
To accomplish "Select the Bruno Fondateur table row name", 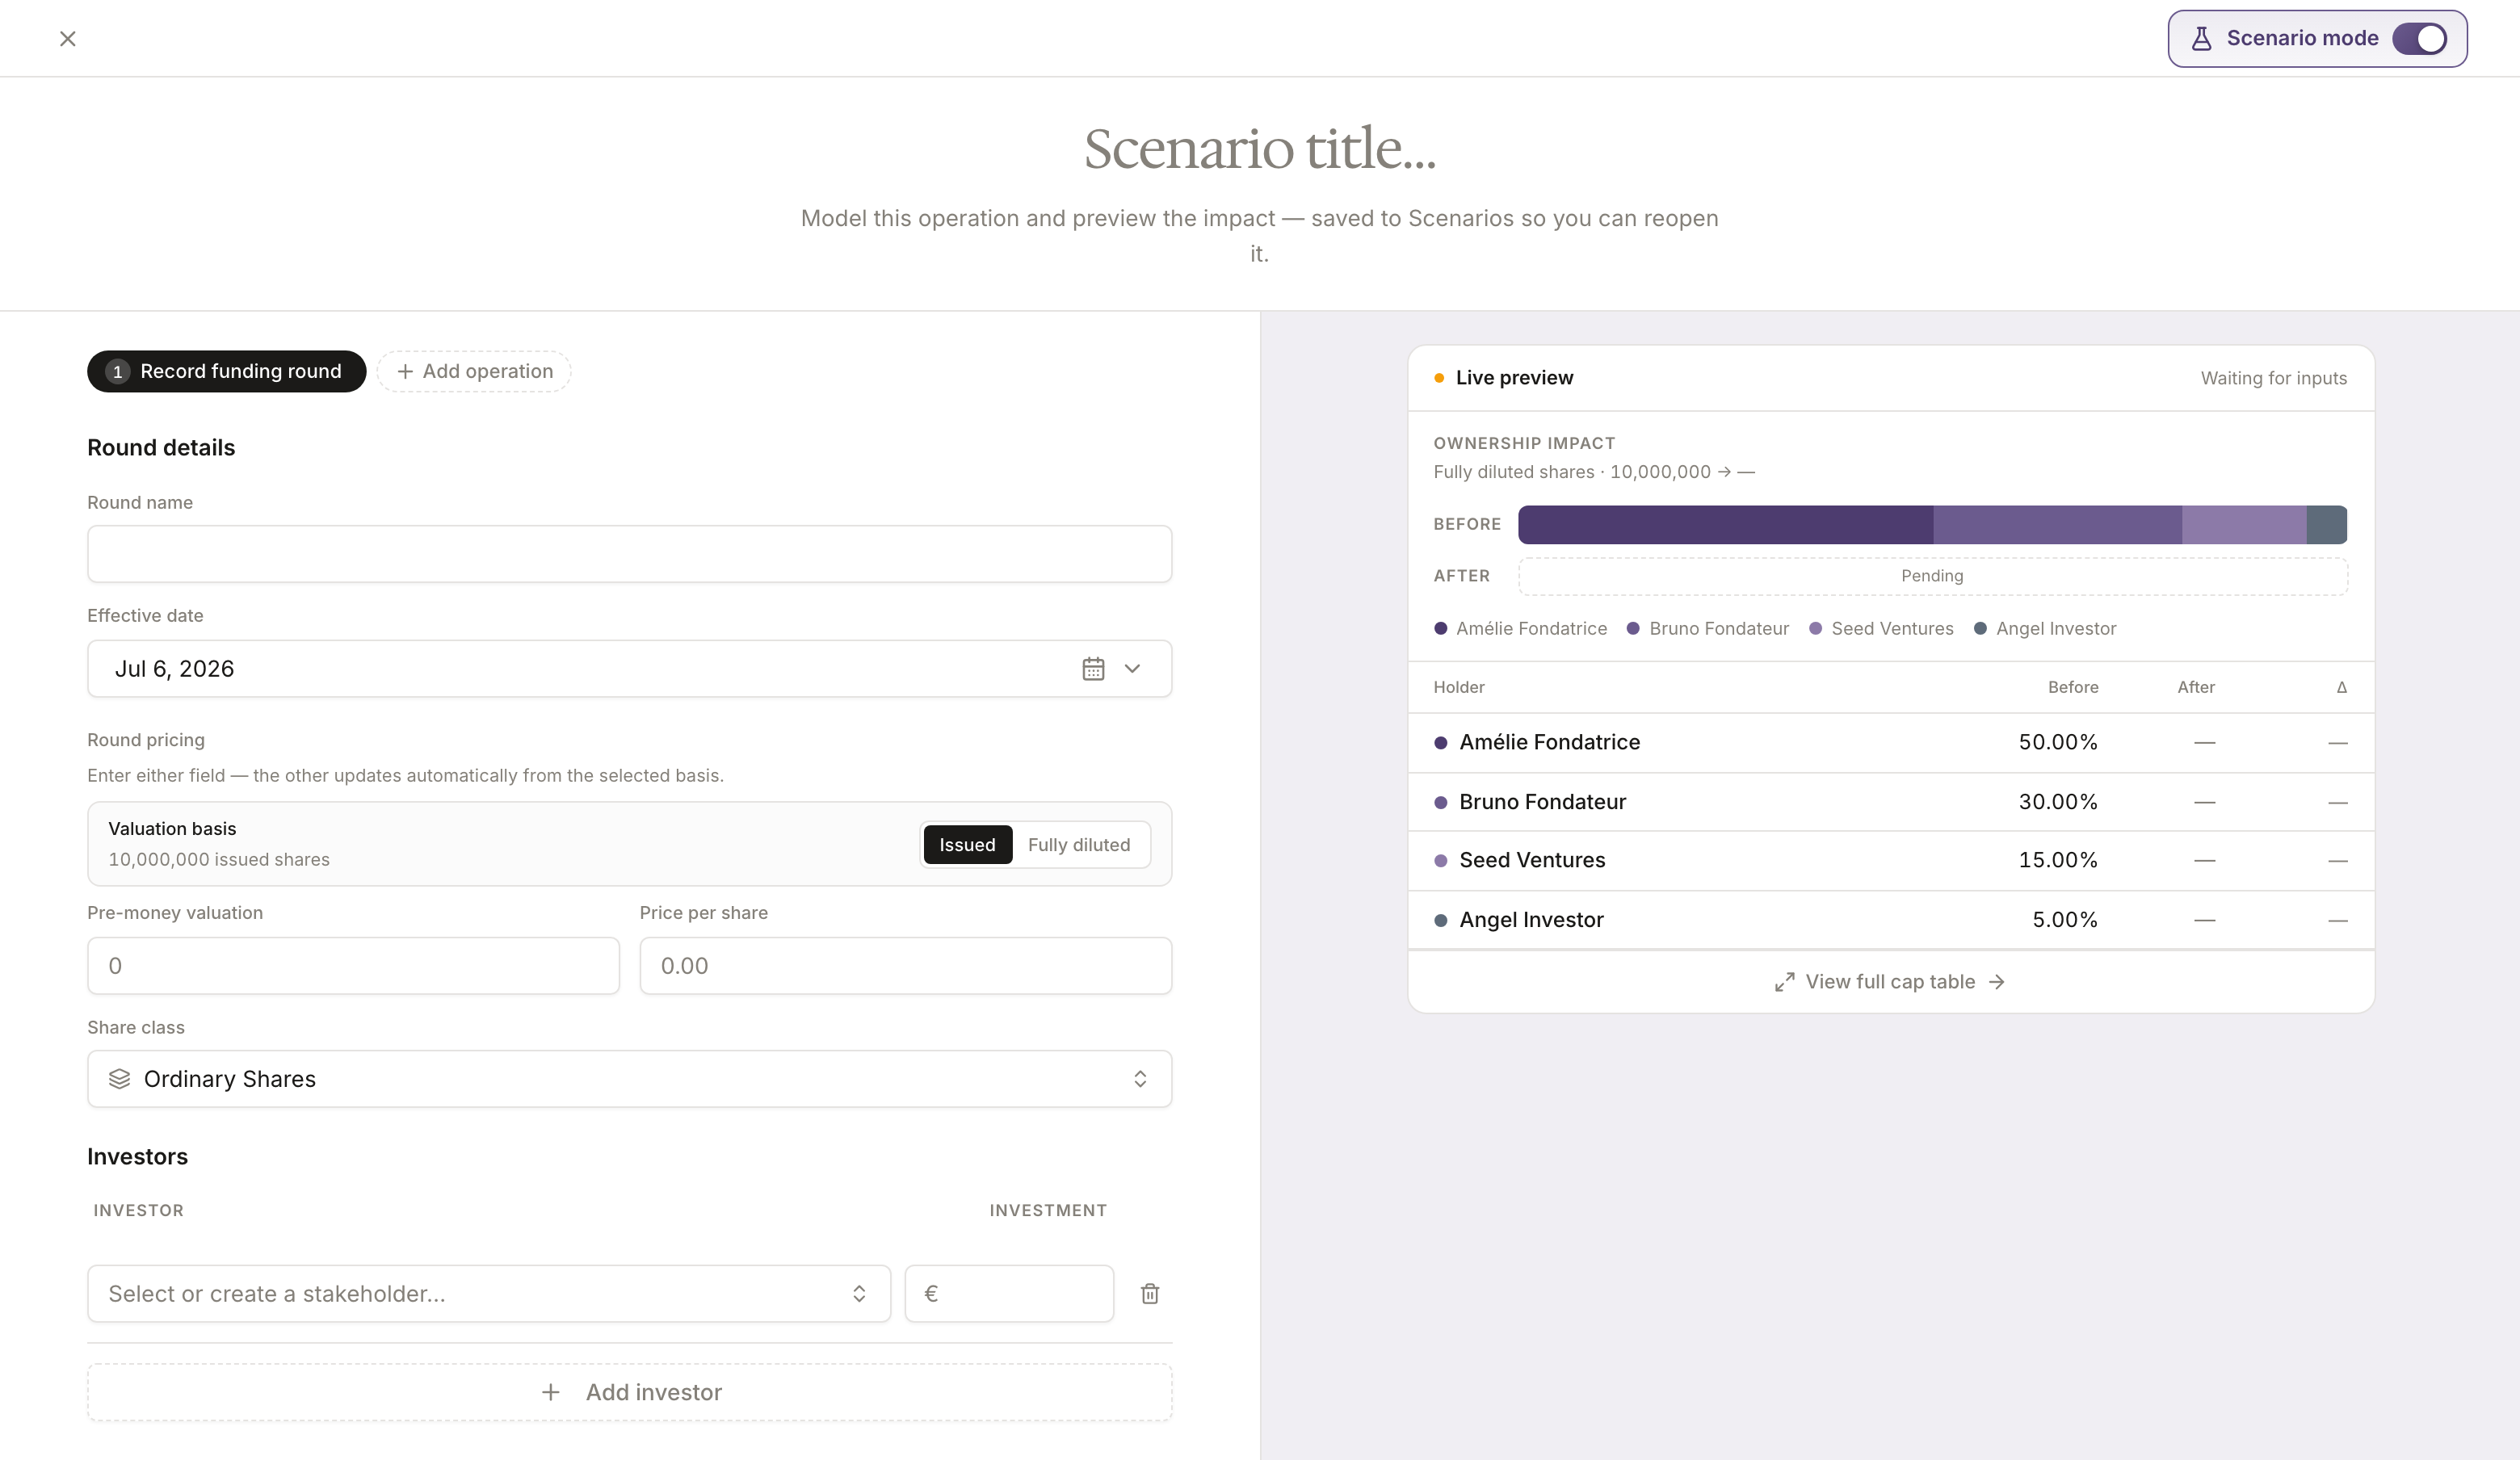I will click(1542, 802).
